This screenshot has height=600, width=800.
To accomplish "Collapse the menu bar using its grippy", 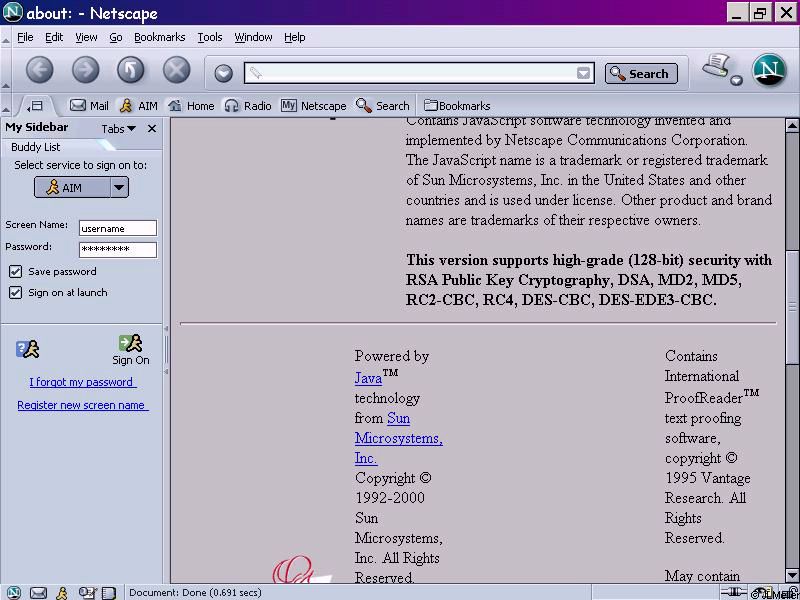I will point(6,38).
